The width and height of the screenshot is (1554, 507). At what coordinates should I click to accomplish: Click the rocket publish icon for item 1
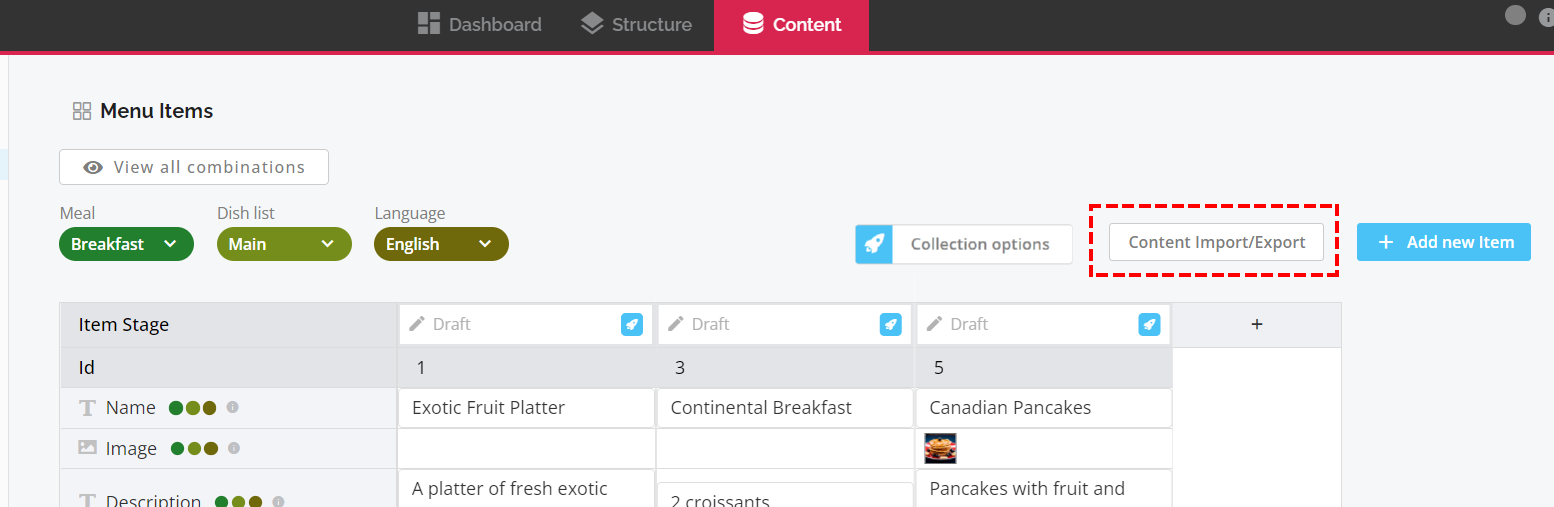[631, 324]
